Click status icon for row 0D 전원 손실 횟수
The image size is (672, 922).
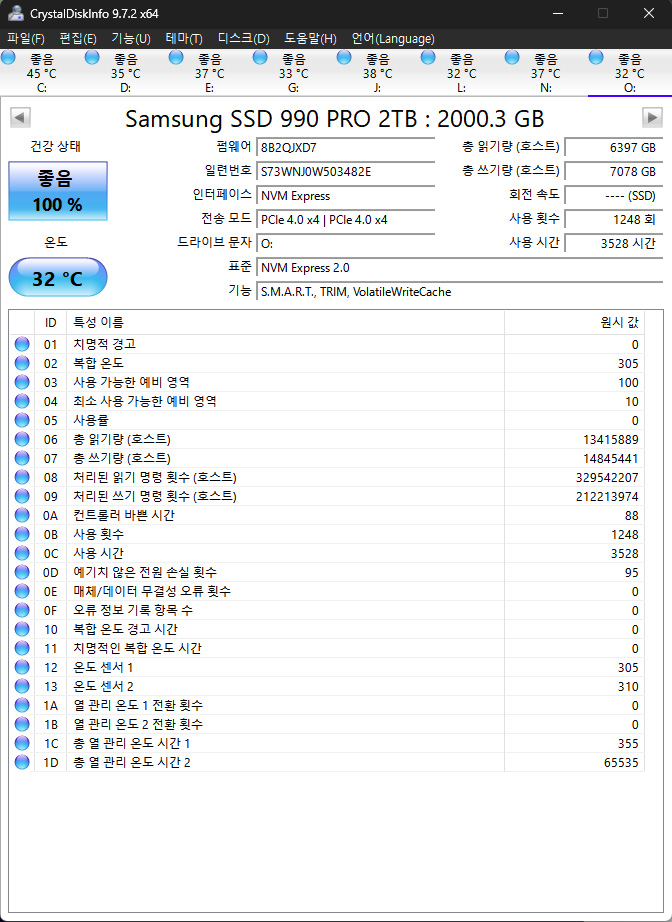pos(22,572)
